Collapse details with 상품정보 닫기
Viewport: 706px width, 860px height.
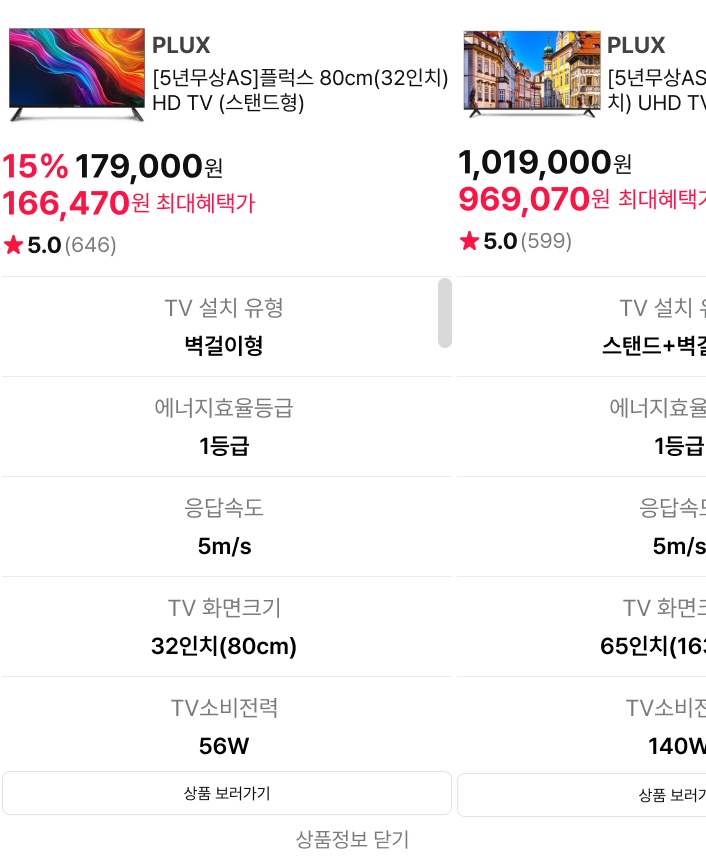(352, 839)
